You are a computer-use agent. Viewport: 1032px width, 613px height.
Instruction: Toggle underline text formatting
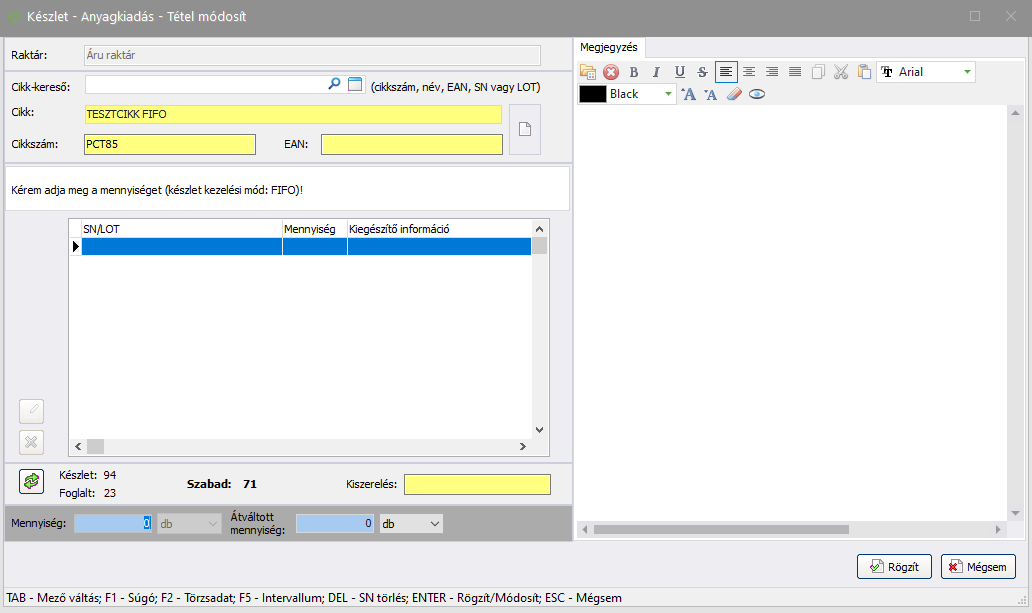[x=679, y=72]
